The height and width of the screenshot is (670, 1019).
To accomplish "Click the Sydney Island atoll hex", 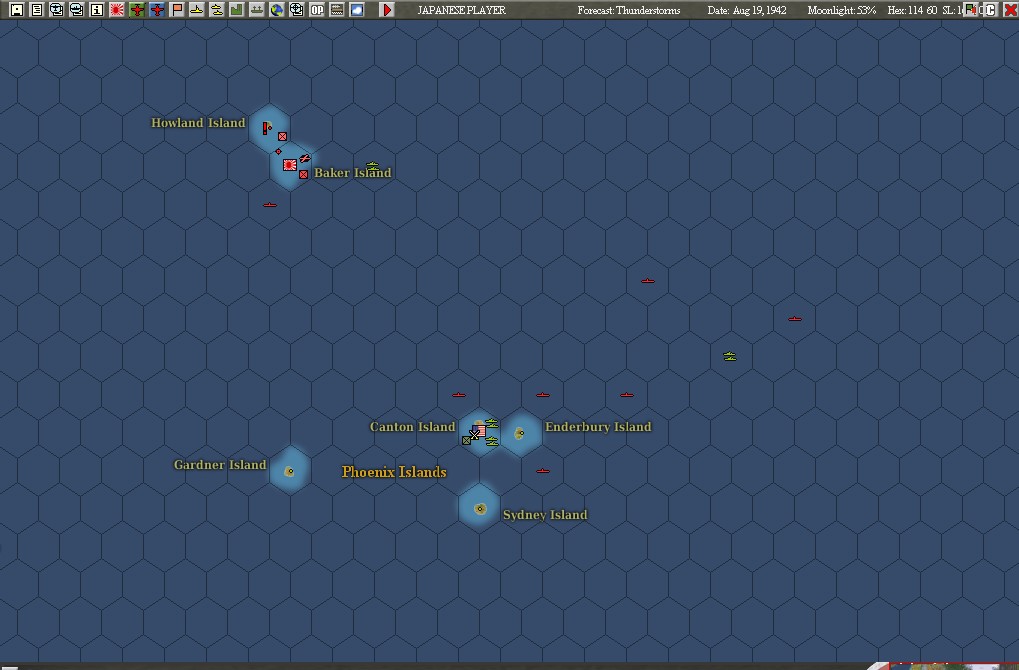I will [480, 508].
